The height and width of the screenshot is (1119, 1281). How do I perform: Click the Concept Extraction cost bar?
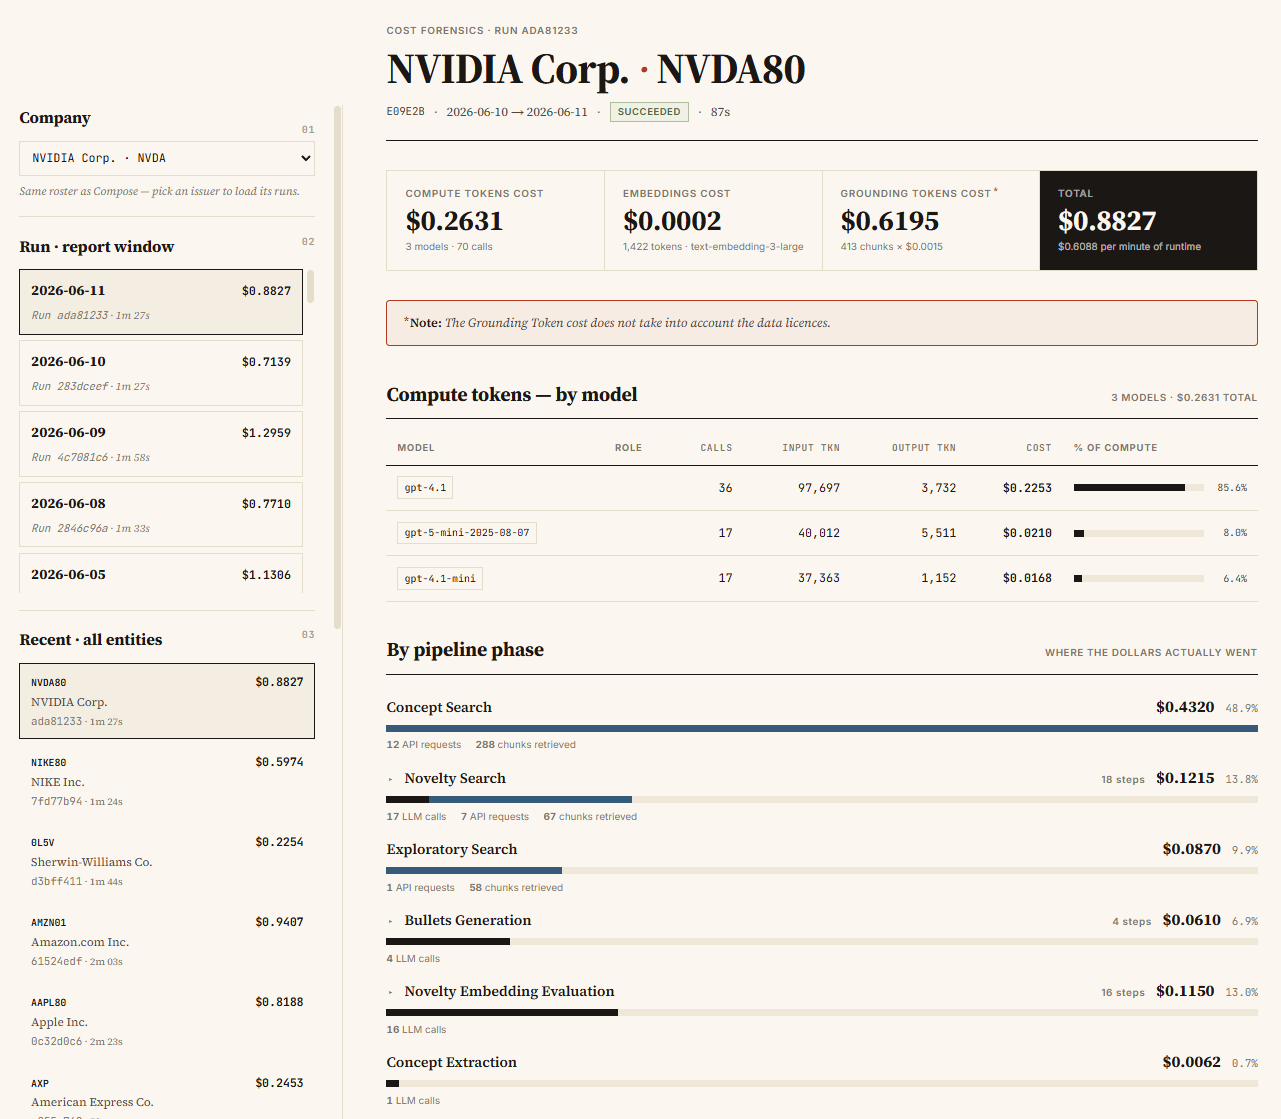[822, 1083]
